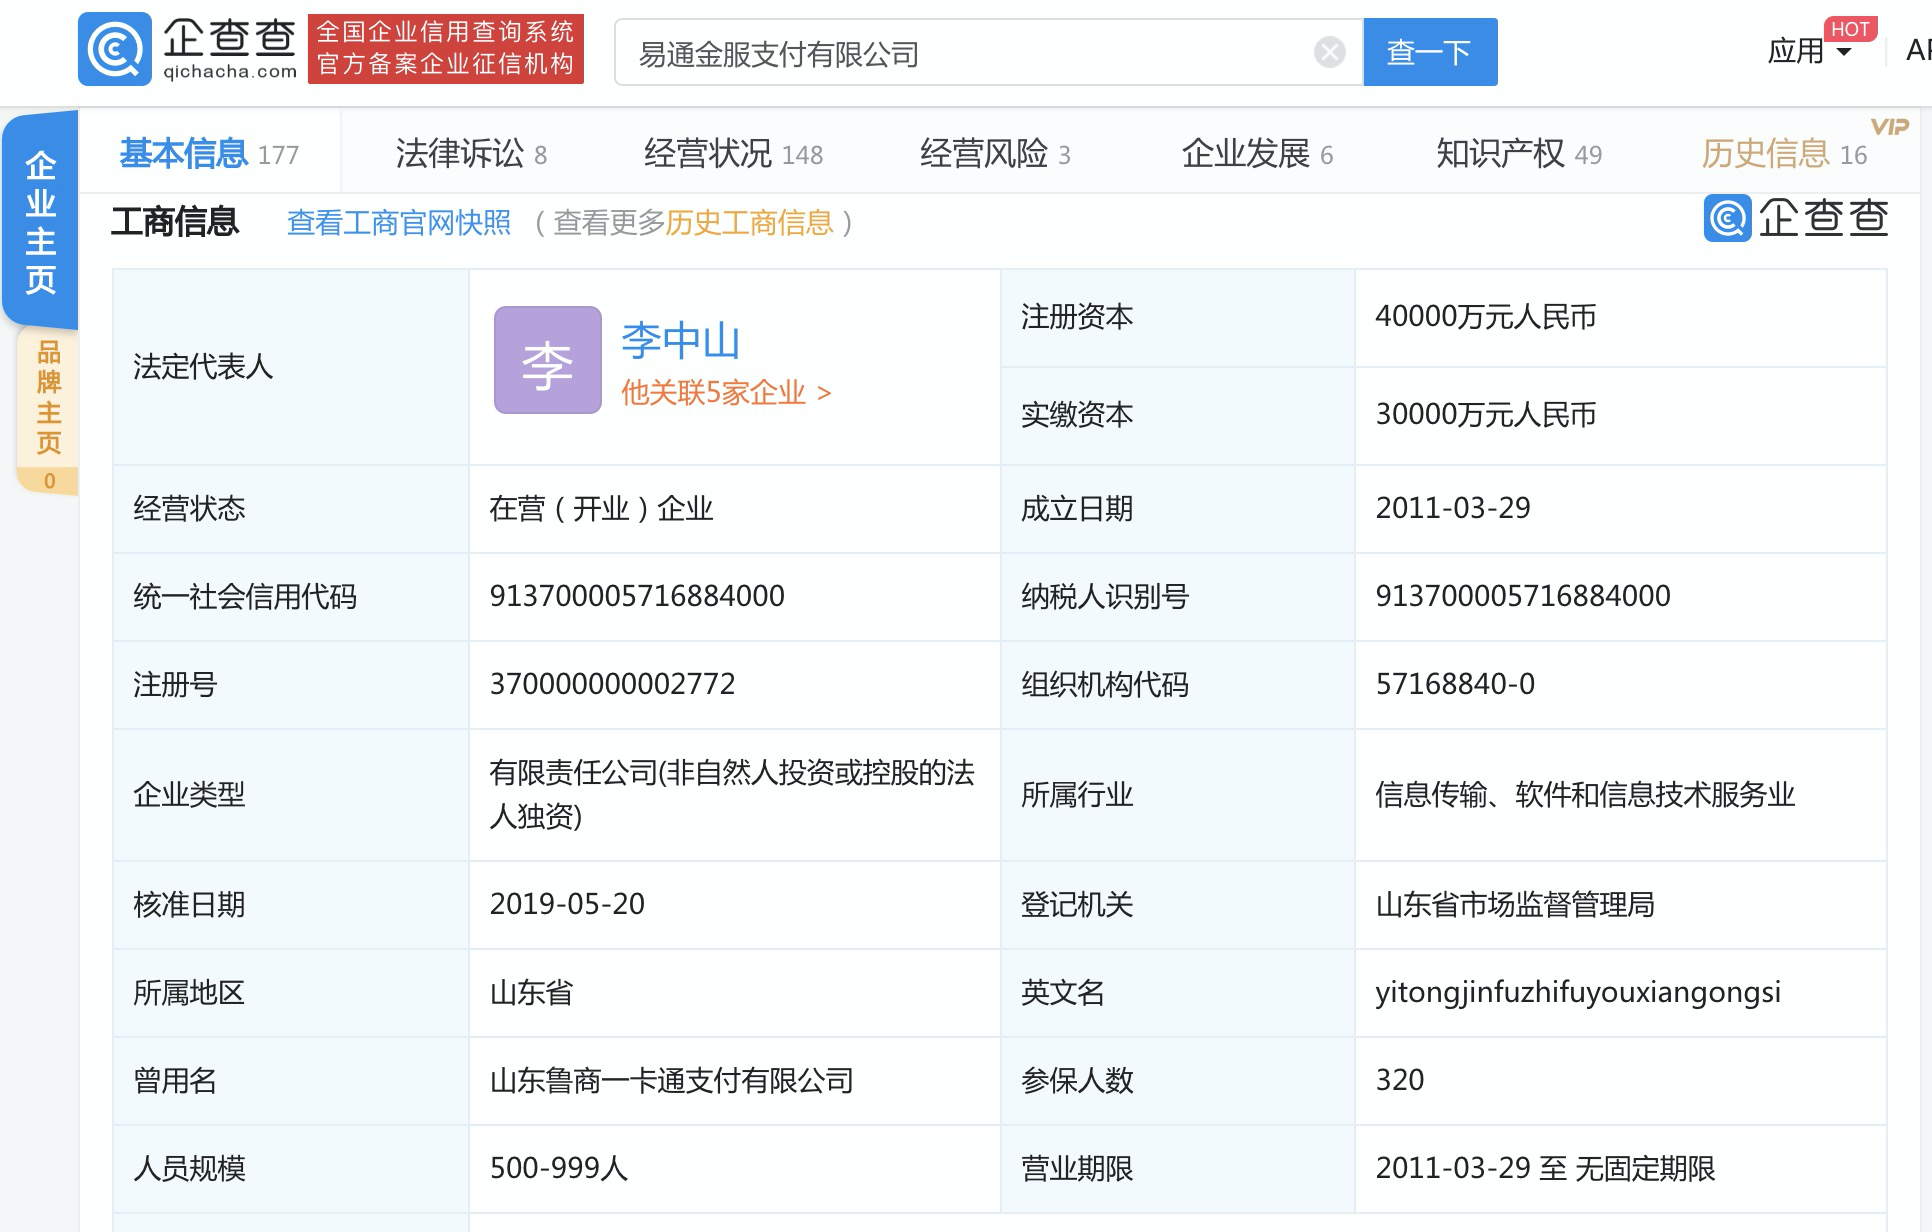Switch to the 经营状况 tab

click(733, 154)
